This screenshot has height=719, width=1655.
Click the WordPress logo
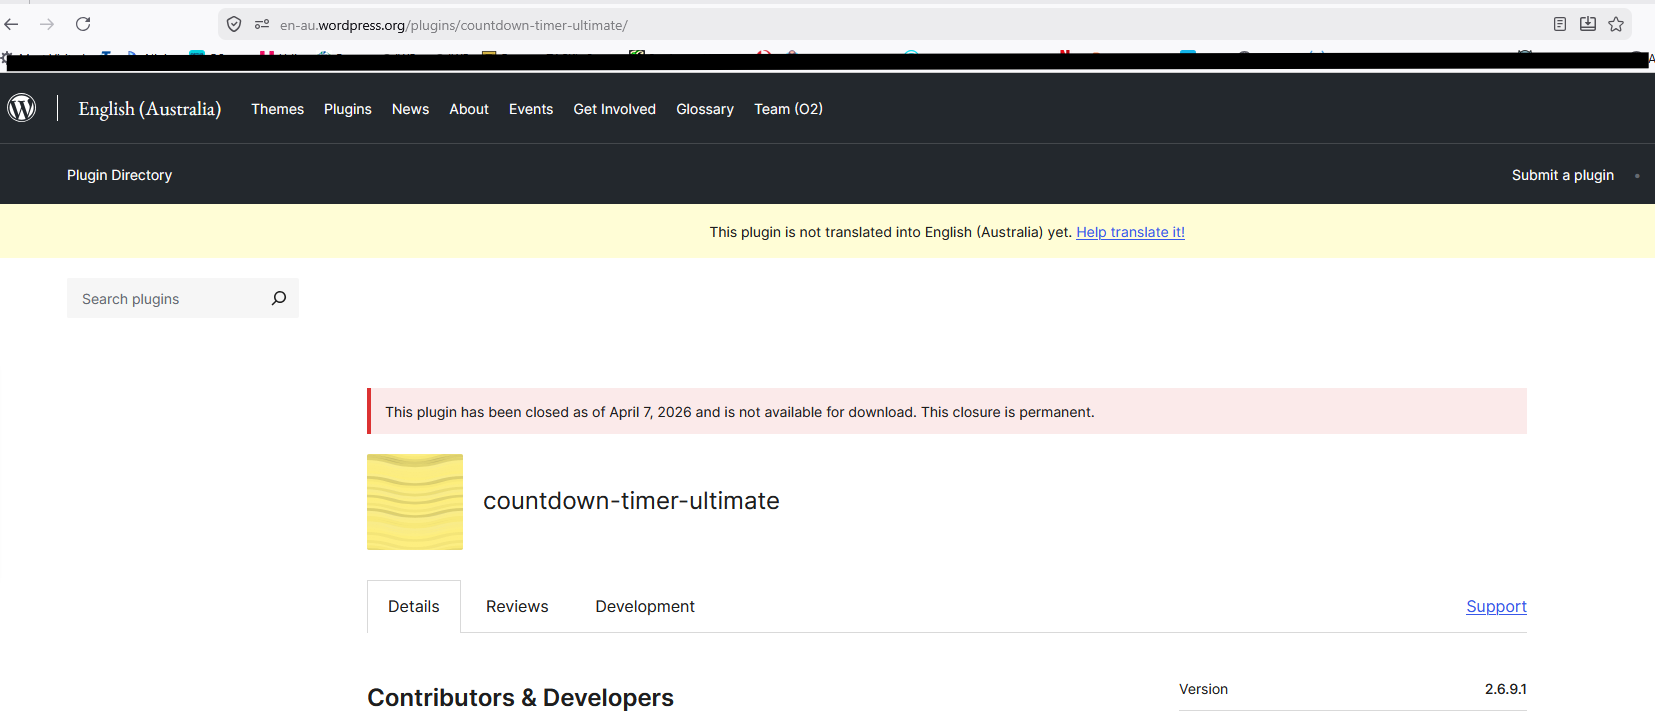pos(22,108)
